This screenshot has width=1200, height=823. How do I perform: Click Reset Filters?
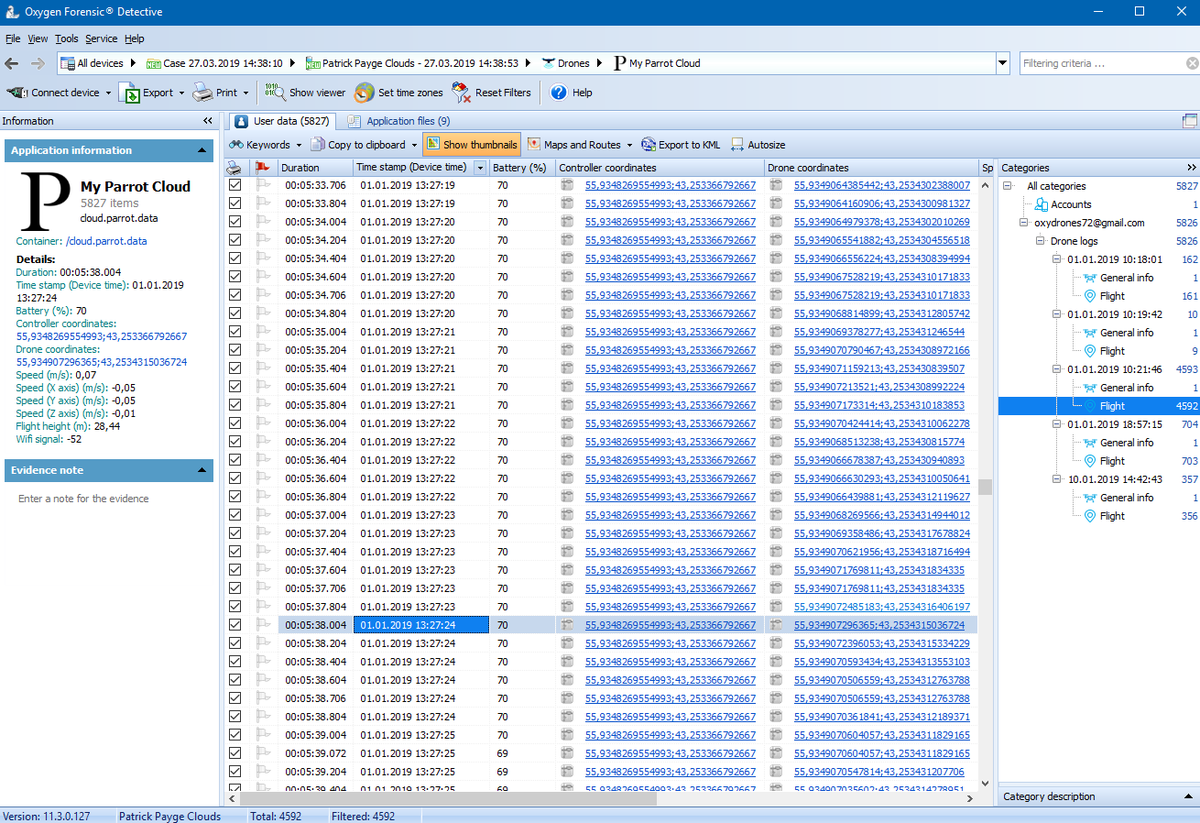(x=491, y=92)
